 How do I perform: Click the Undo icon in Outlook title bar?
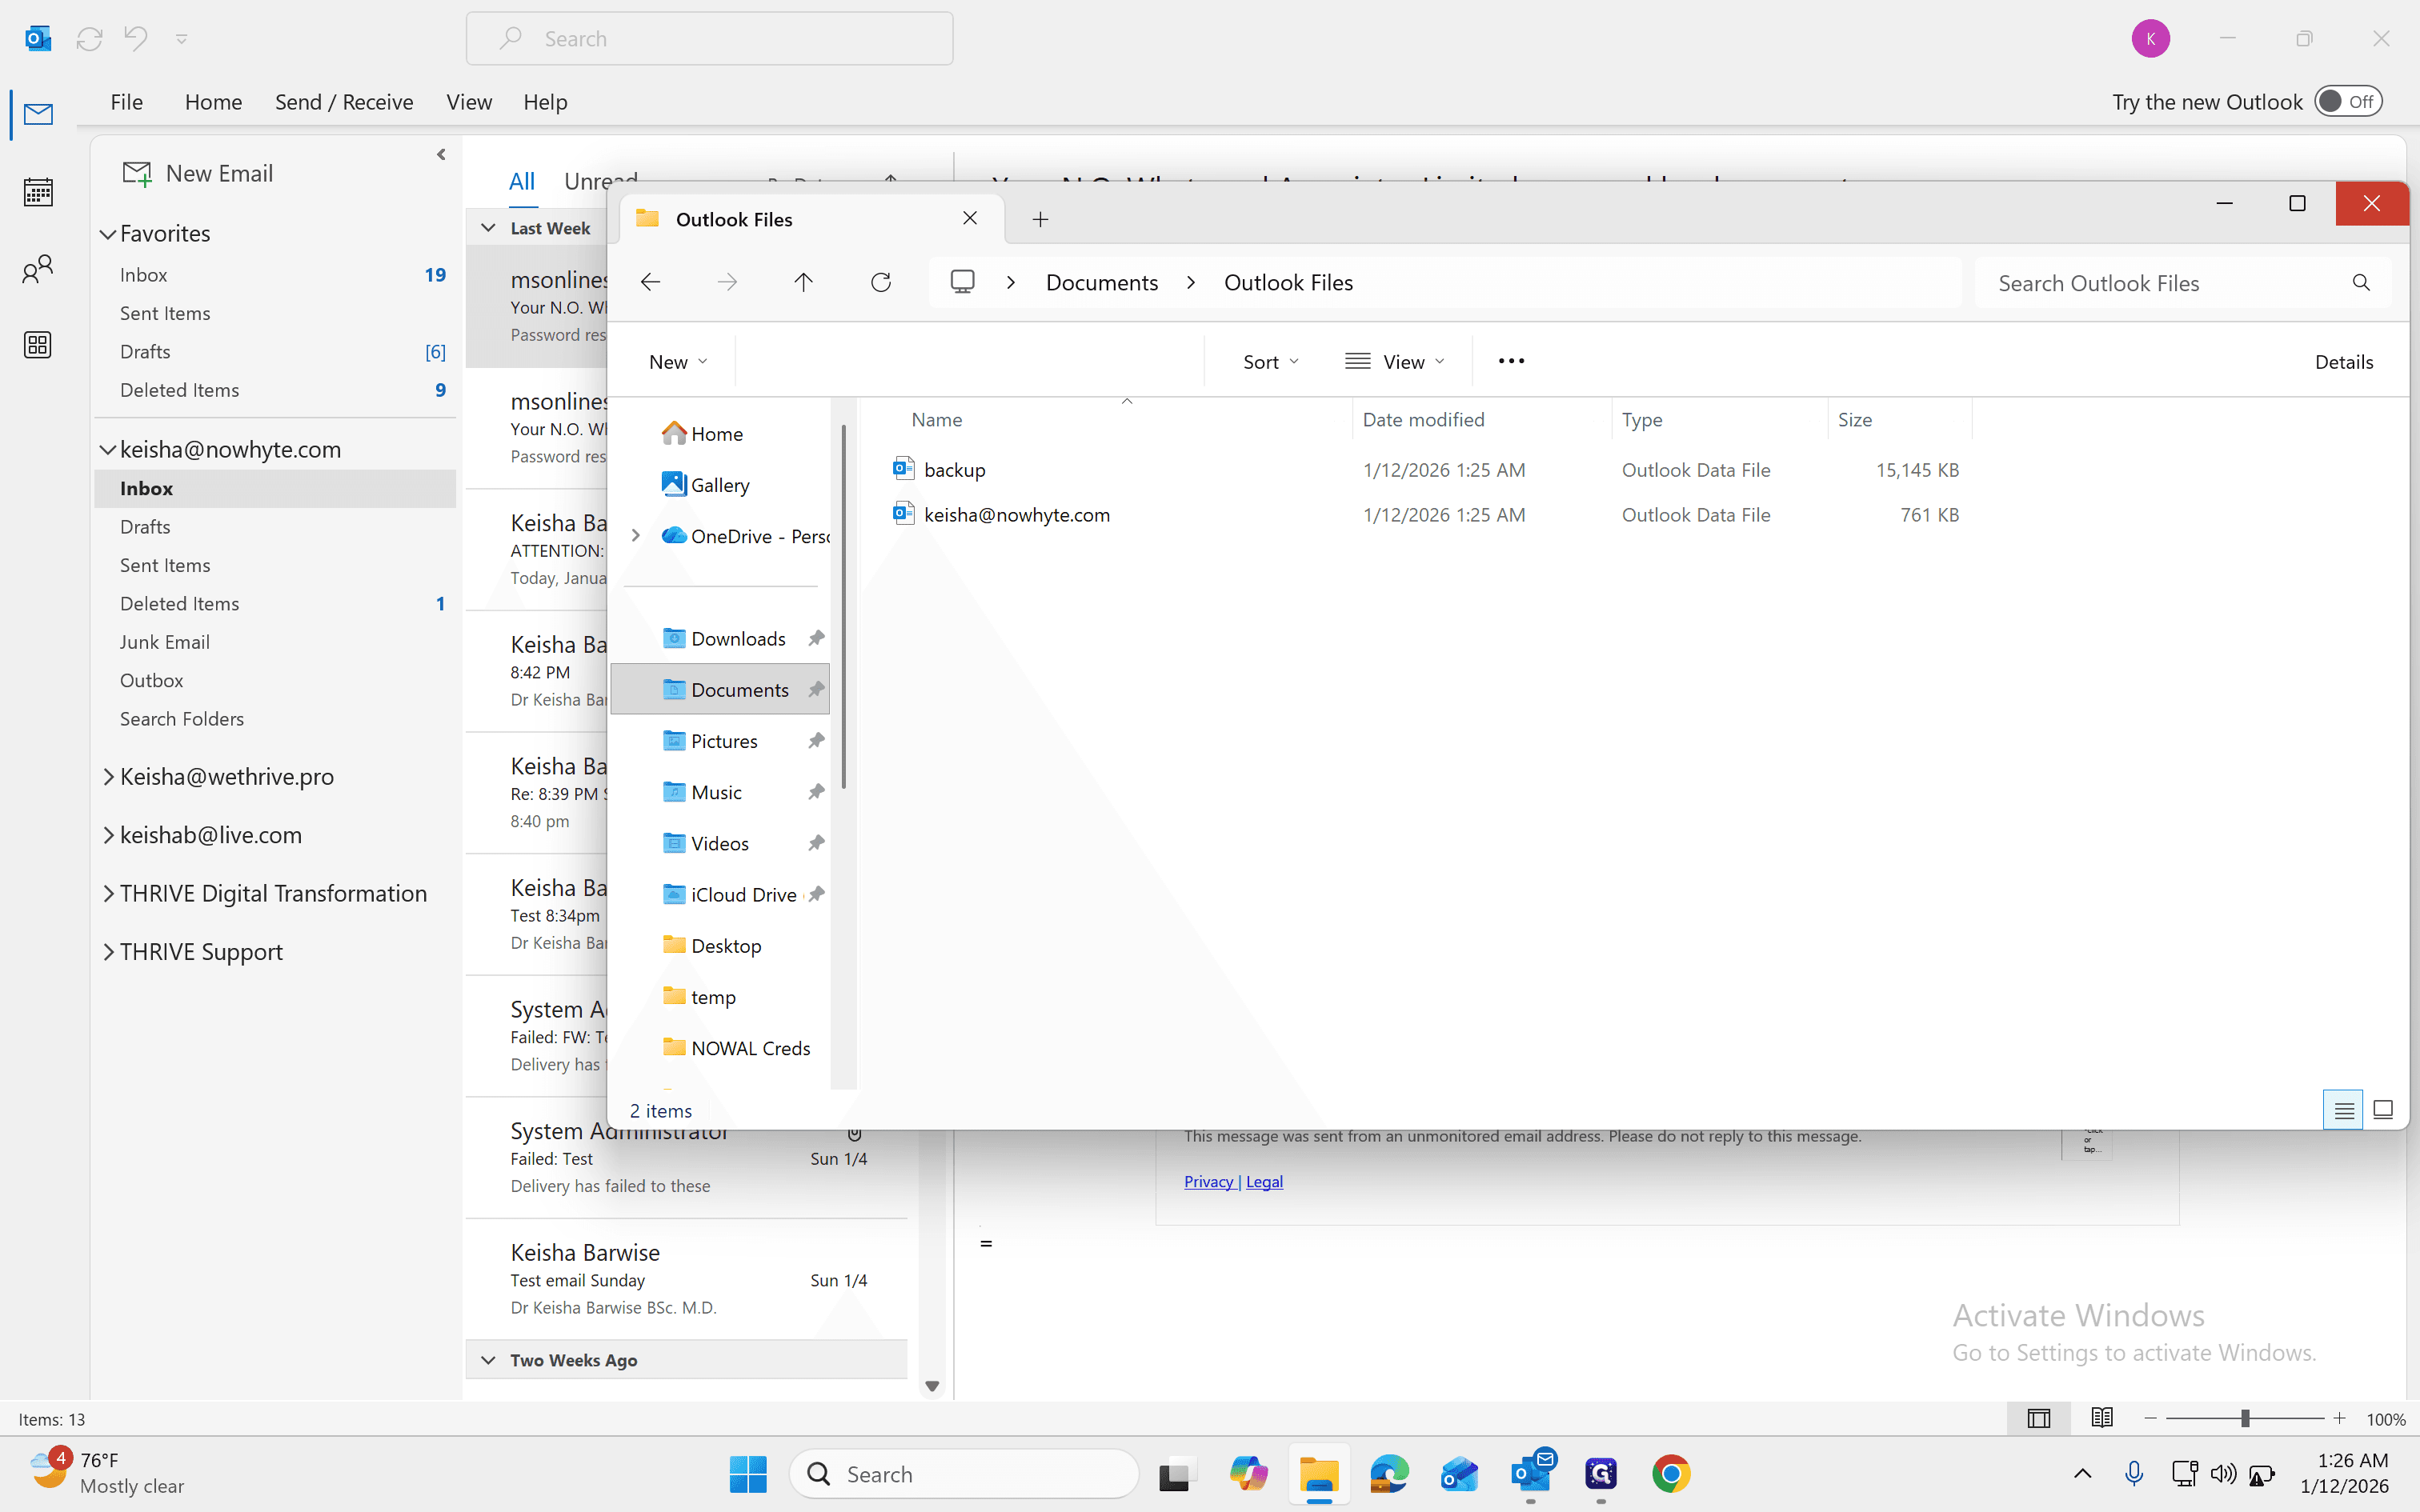click(x=135, y=39)
